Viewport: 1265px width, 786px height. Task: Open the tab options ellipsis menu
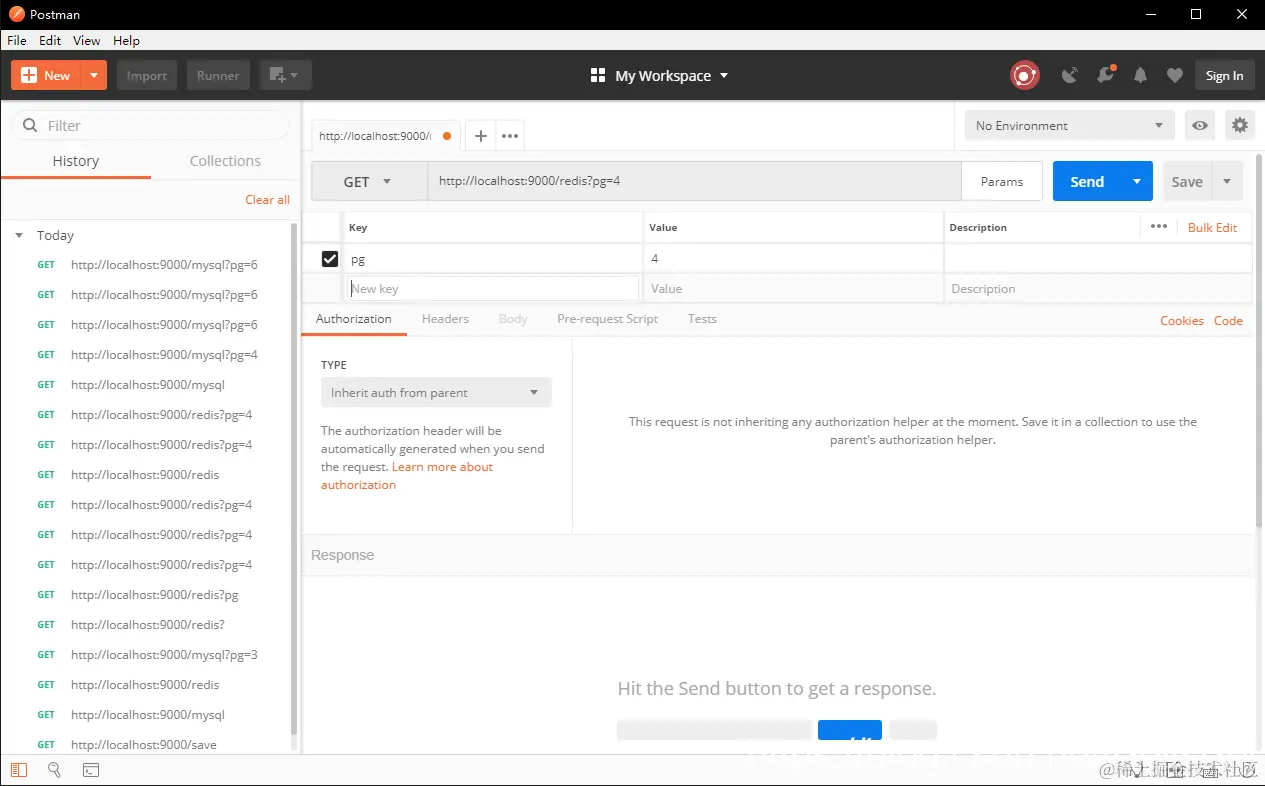pos(509,136)
